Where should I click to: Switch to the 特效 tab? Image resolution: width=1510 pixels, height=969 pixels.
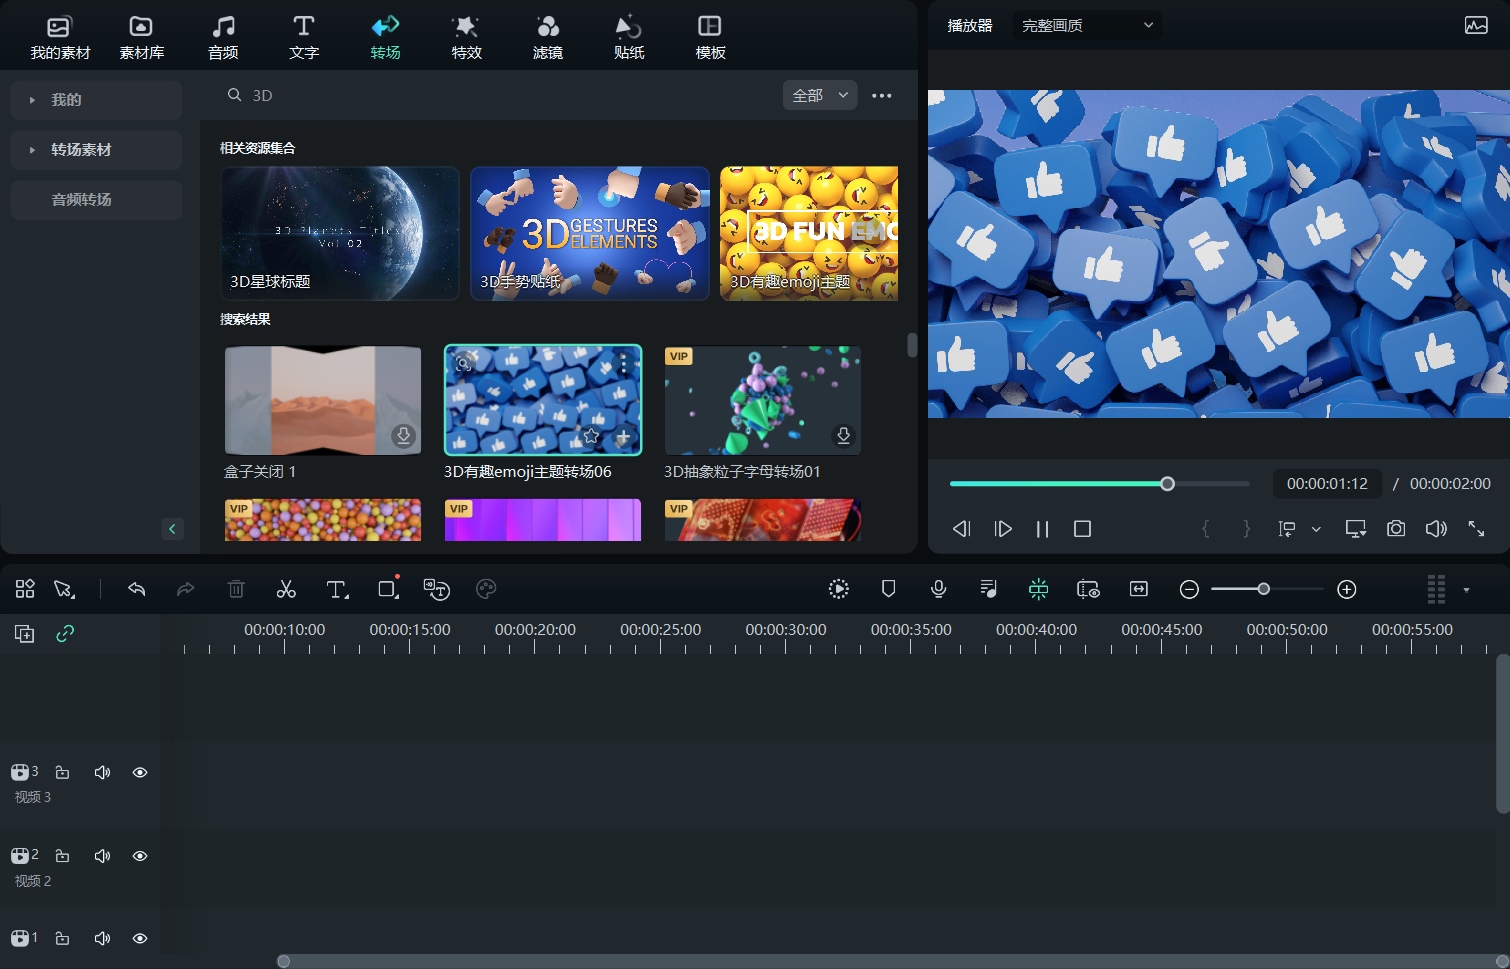pyautogui.click(x=466, y=37)
